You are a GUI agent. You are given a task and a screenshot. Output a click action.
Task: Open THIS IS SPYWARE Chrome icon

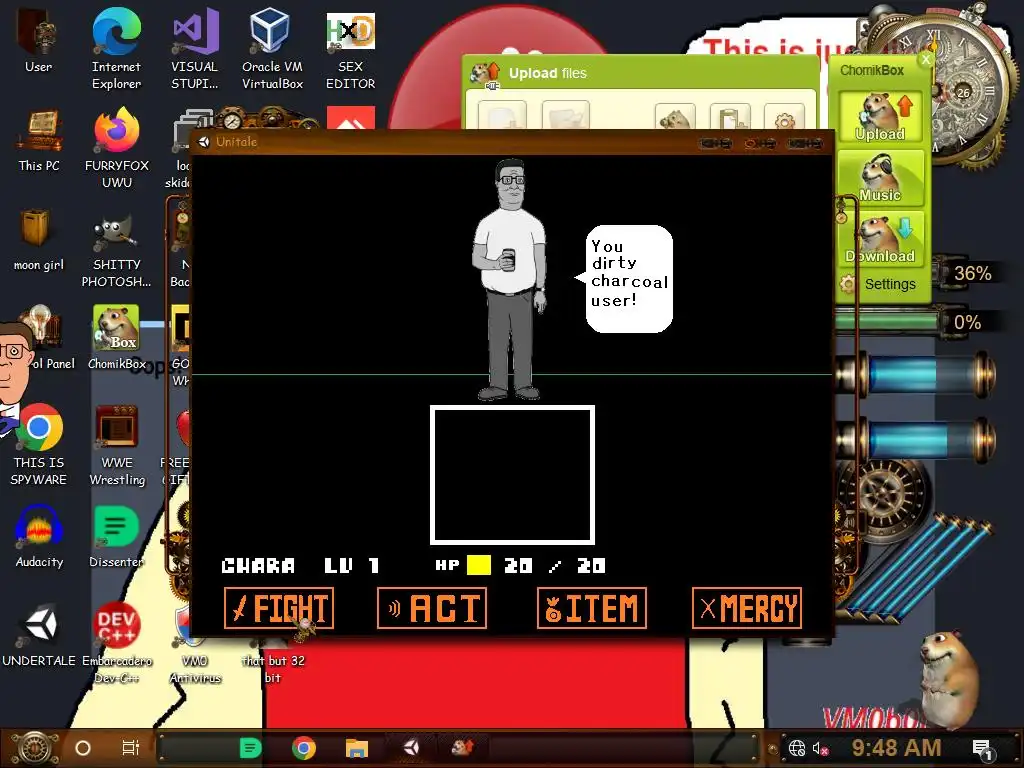click(39, 444)
